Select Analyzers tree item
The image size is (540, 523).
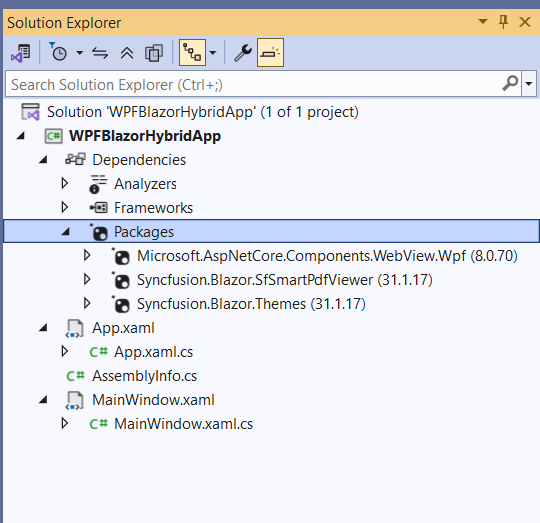[145, 184]
